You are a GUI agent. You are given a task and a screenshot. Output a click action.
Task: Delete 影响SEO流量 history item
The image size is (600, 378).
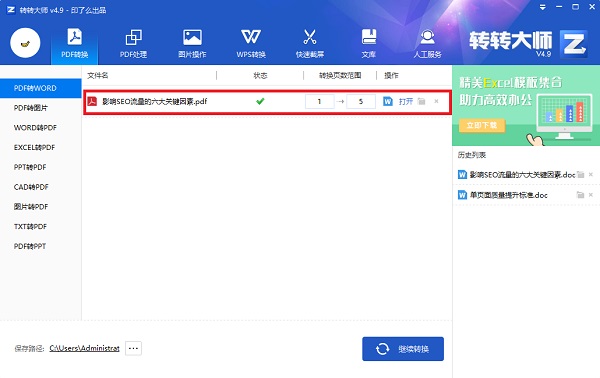(x=591, y=174)
